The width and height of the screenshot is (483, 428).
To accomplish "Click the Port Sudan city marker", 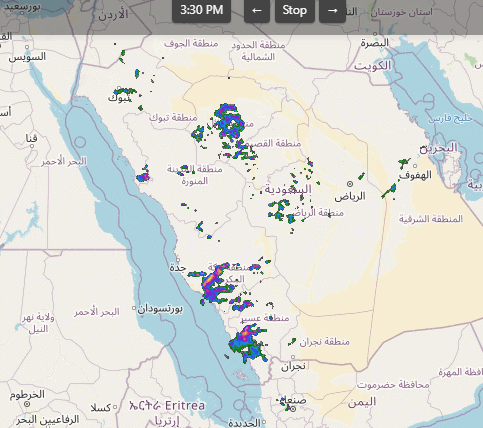I will tap(134, 308).
